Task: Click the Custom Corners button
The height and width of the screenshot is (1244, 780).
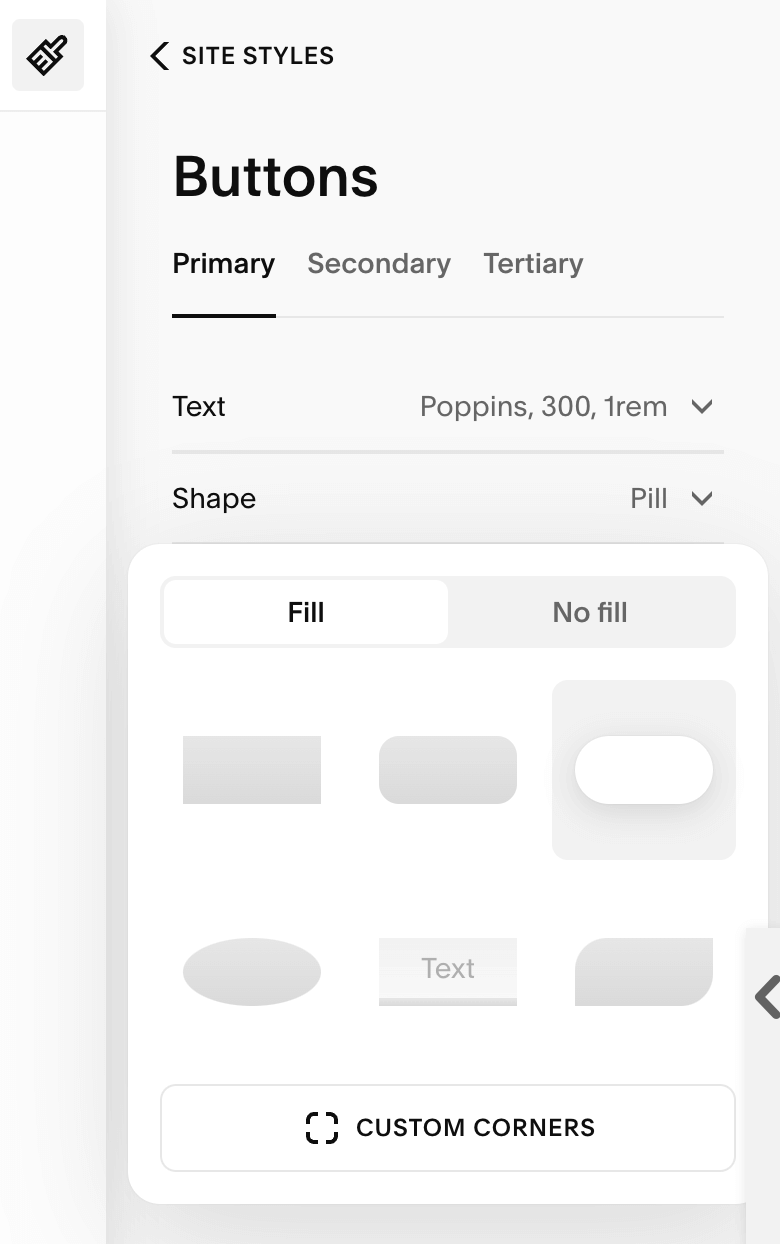Action: [x=448, y=1128]
